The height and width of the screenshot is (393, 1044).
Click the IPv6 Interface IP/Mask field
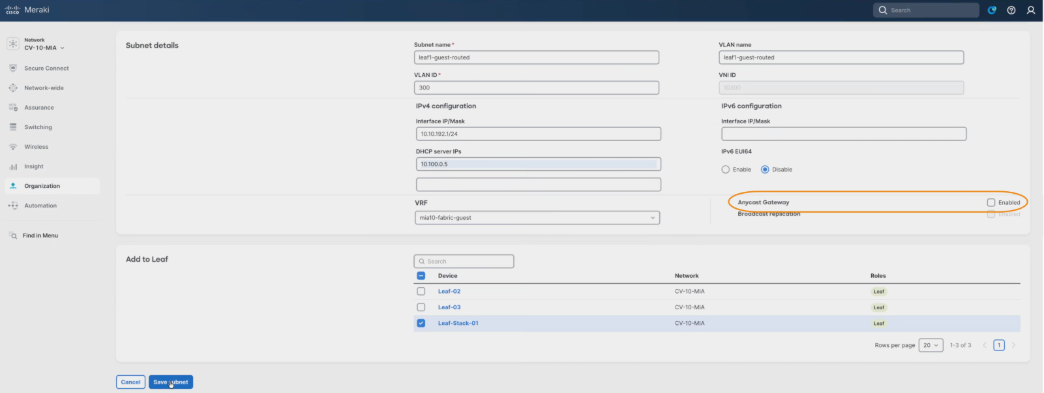click(x=844, y=134)
